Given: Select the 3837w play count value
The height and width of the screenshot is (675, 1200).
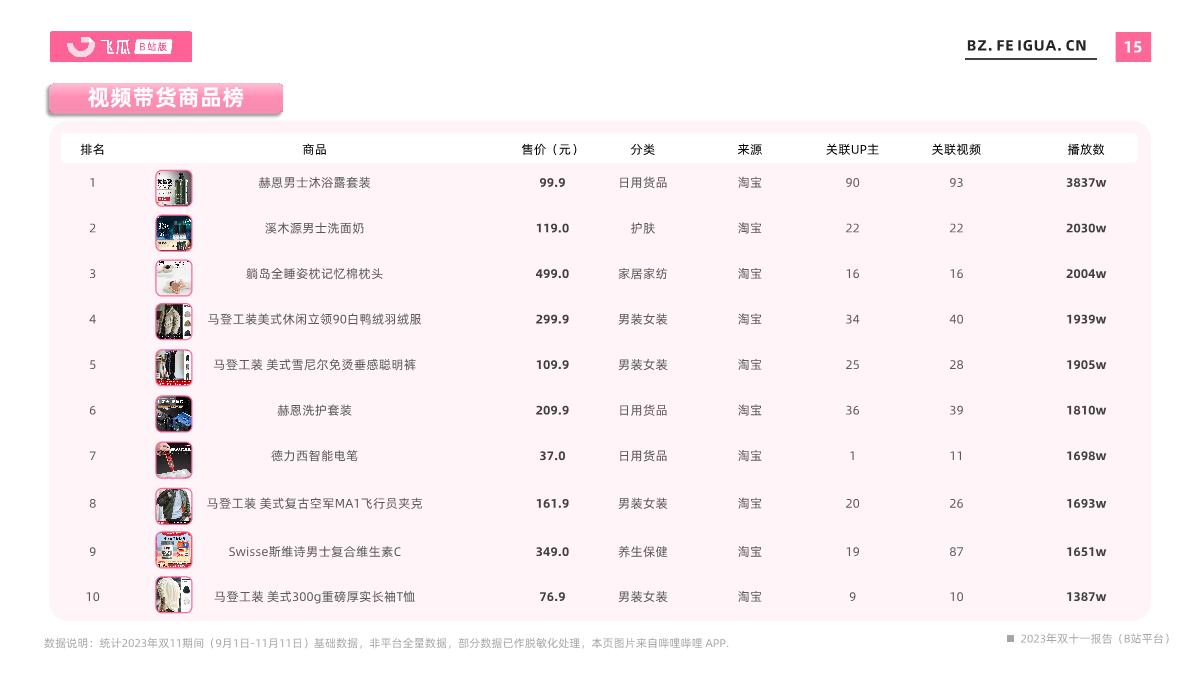Looking at the screenshot, I should point(1085,183).
